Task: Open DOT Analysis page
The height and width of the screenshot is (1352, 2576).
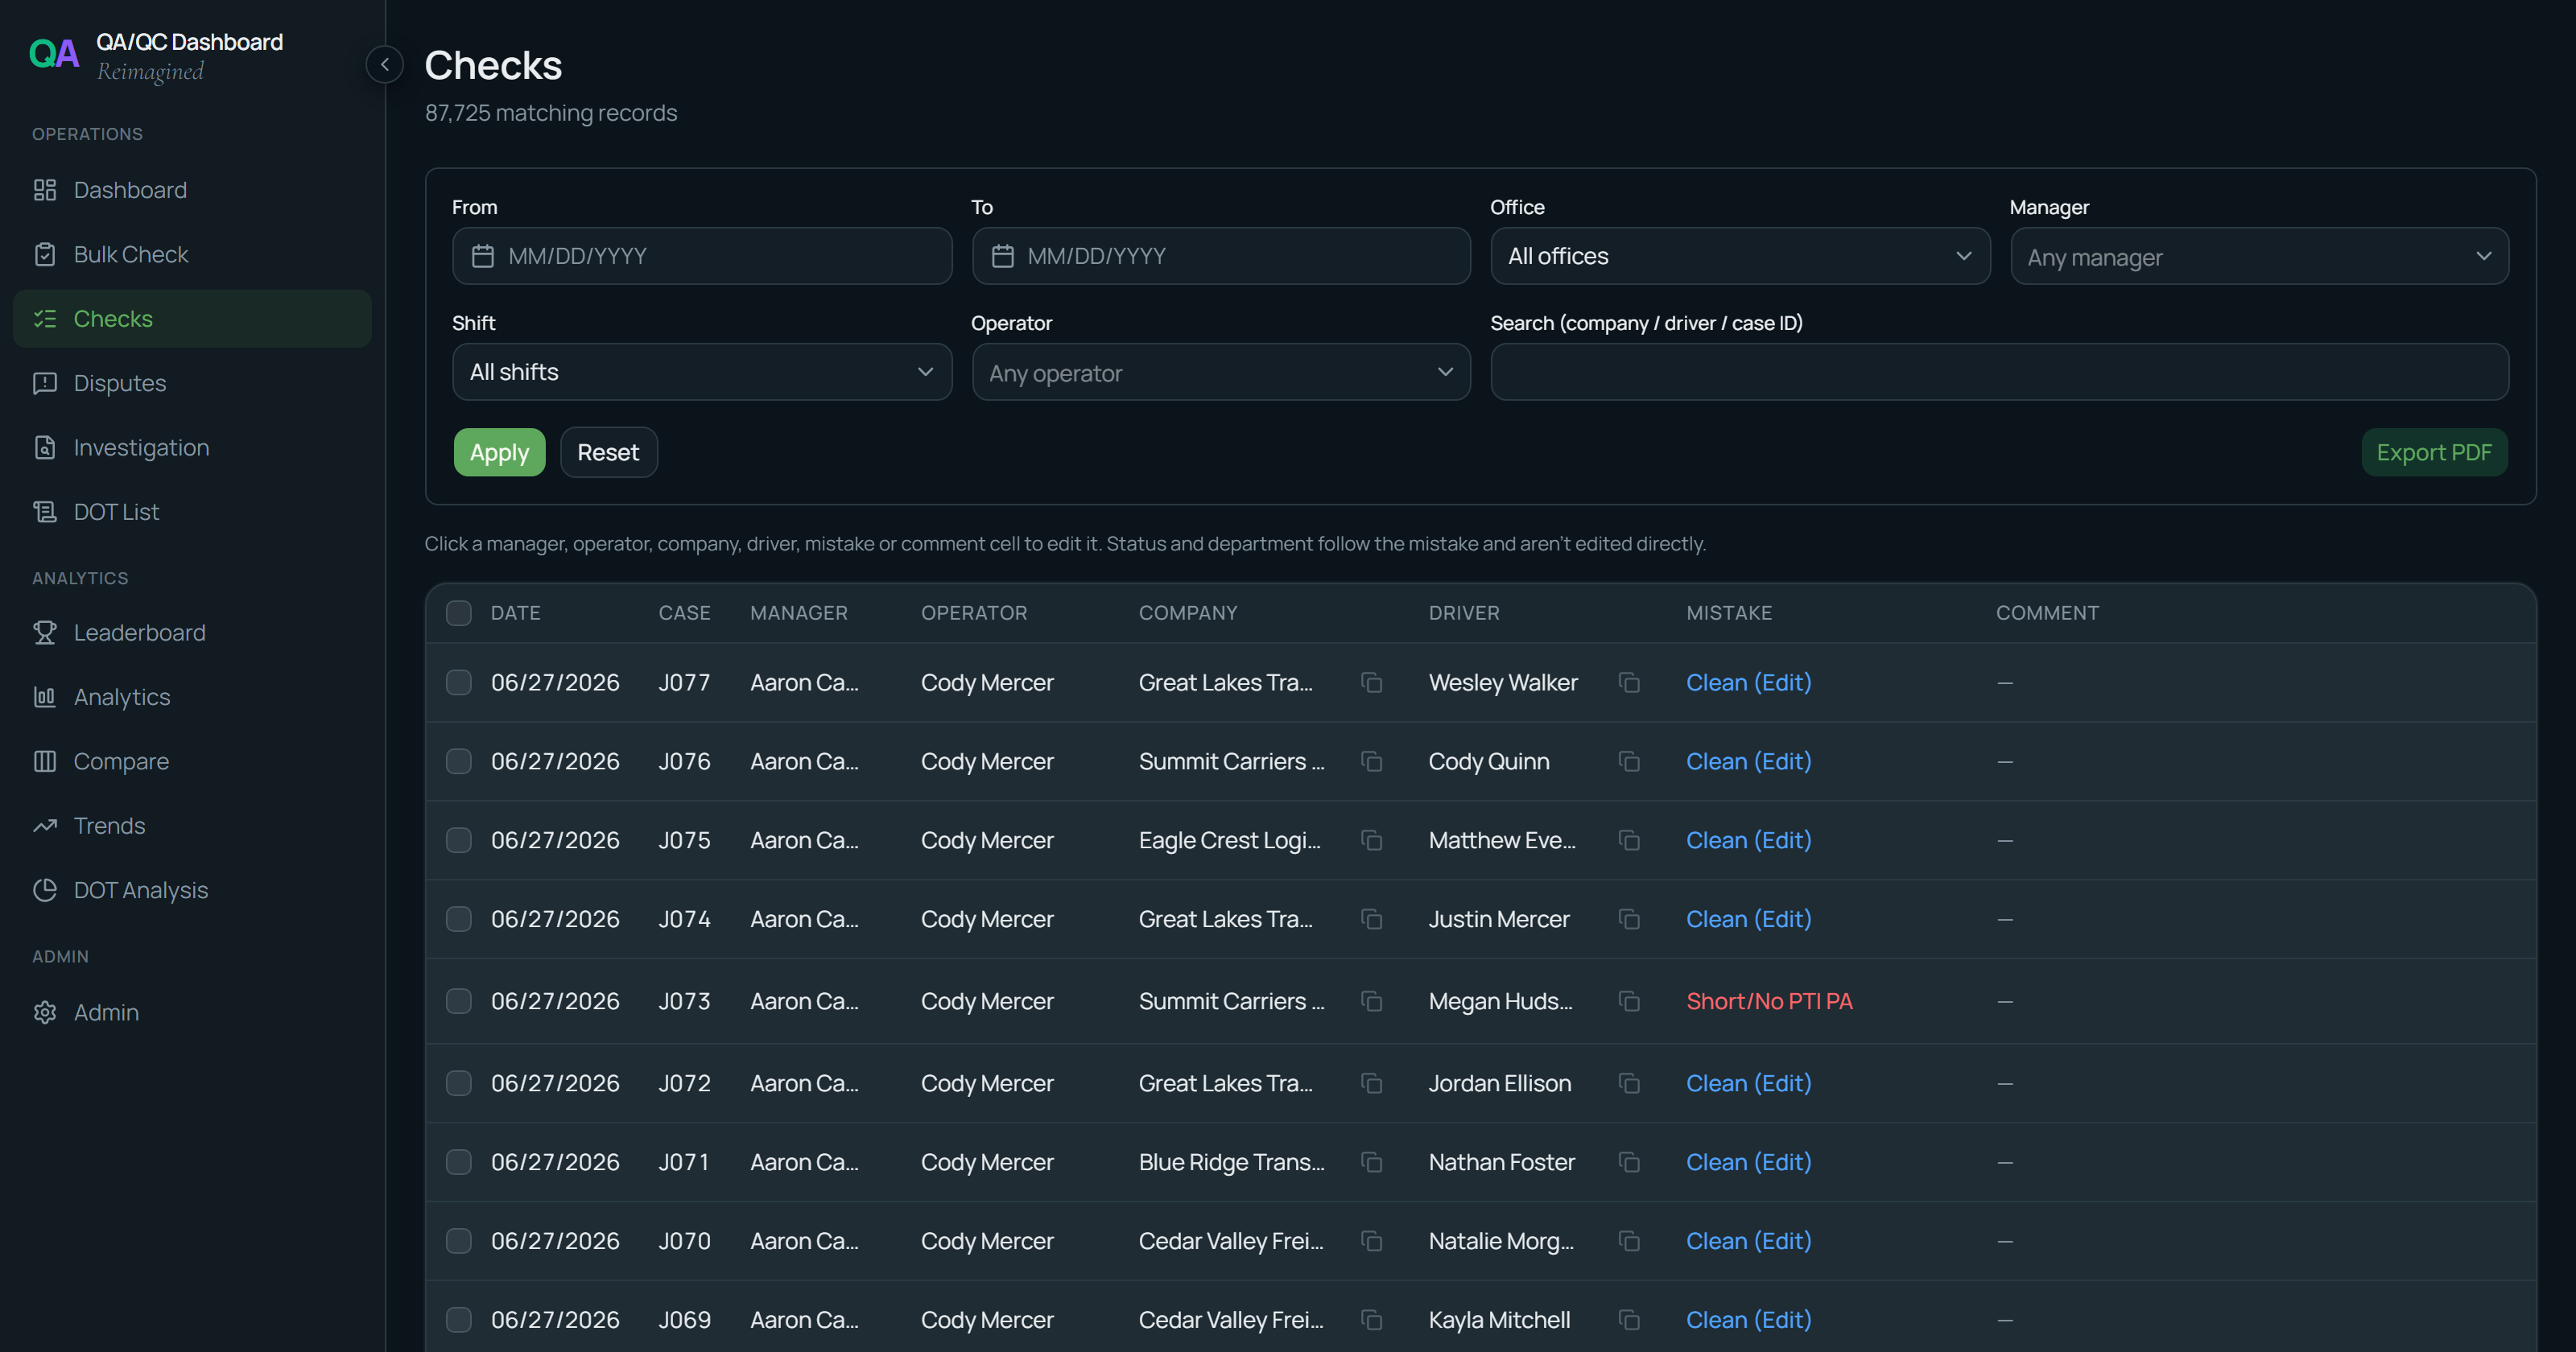Action: click(x=192, y=890)
